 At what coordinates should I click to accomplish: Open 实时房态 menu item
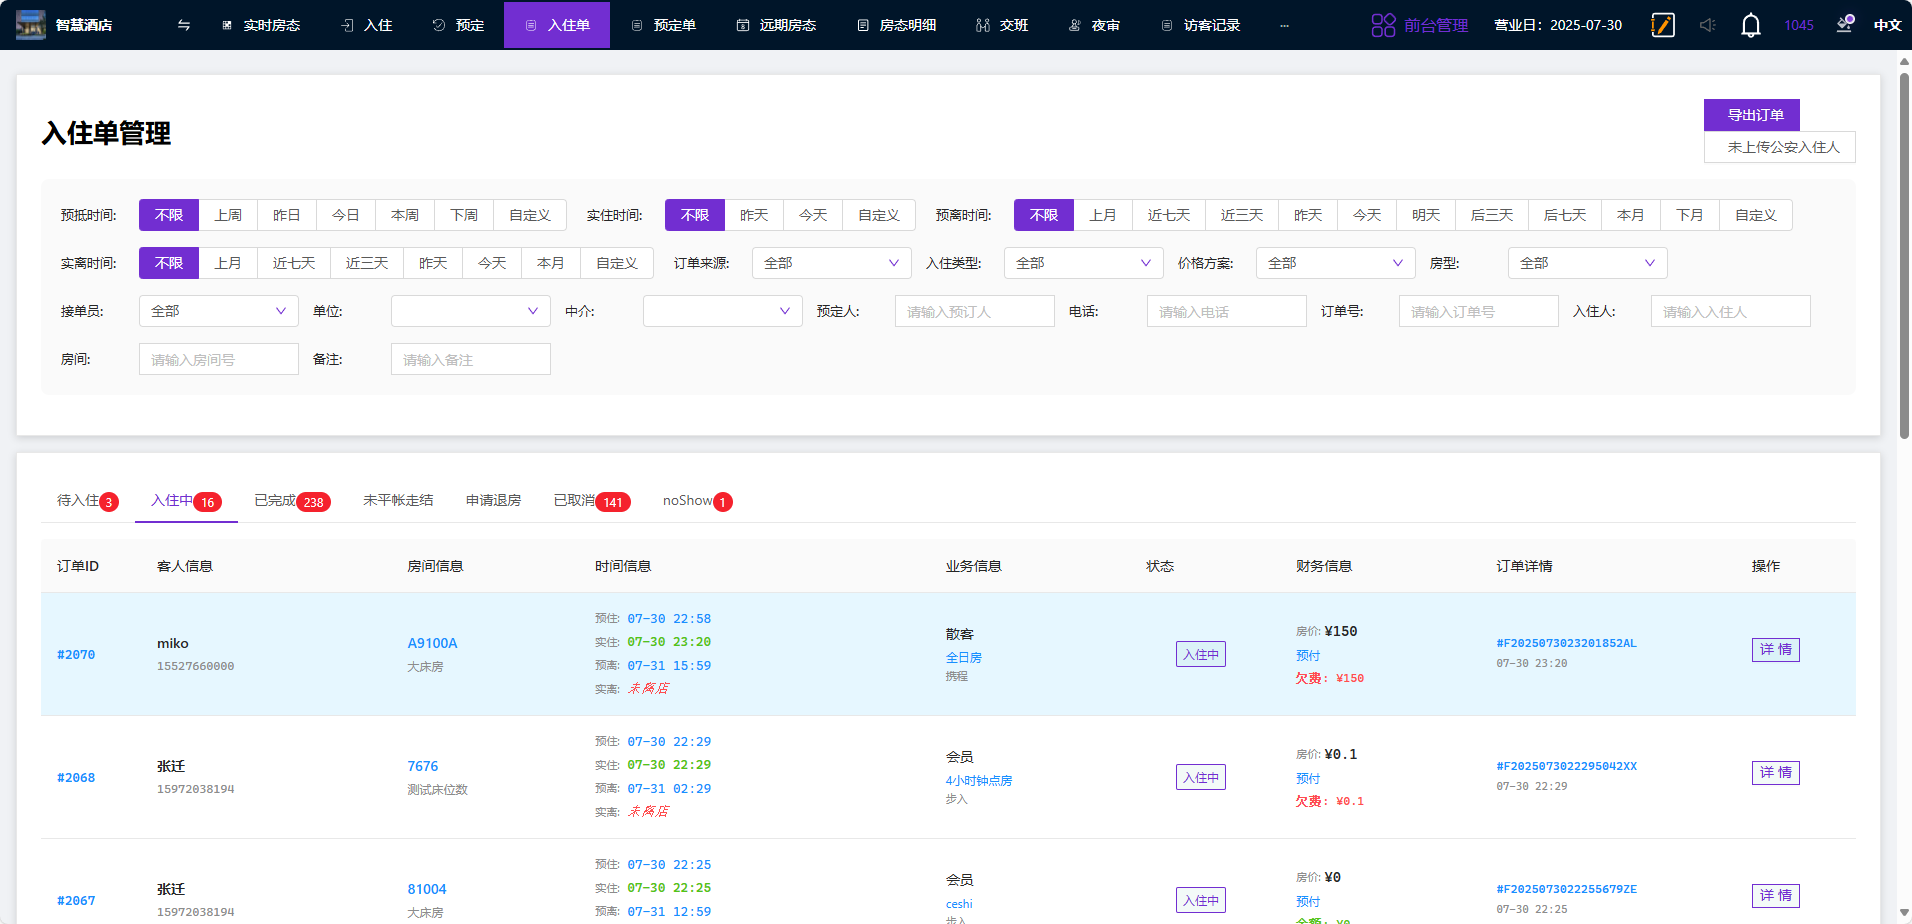coord(261,25)
